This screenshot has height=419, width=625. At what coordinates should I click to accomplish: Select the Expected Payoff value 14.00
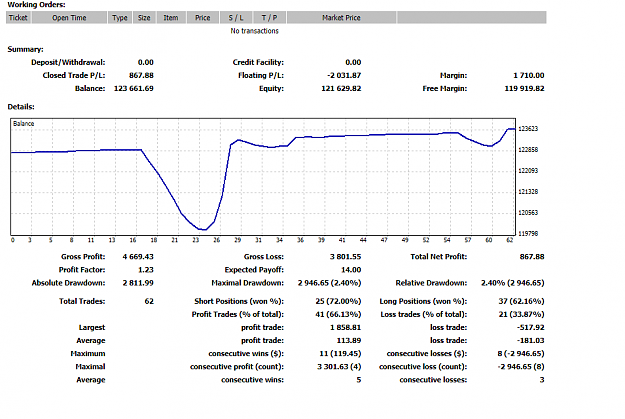coord(351,270)
